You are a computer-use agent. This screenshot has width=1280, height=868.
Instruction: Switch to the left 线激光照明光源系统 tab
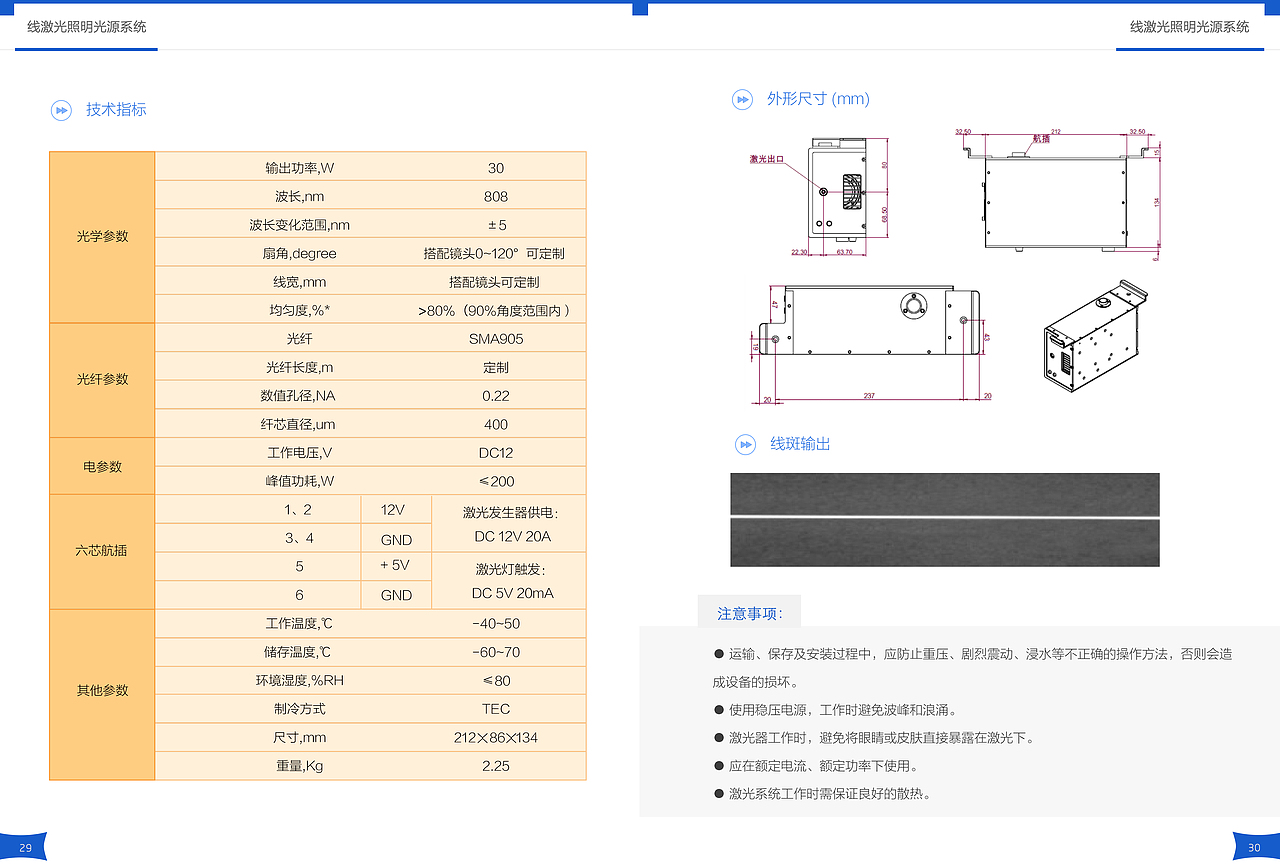(x=86, y=27)
